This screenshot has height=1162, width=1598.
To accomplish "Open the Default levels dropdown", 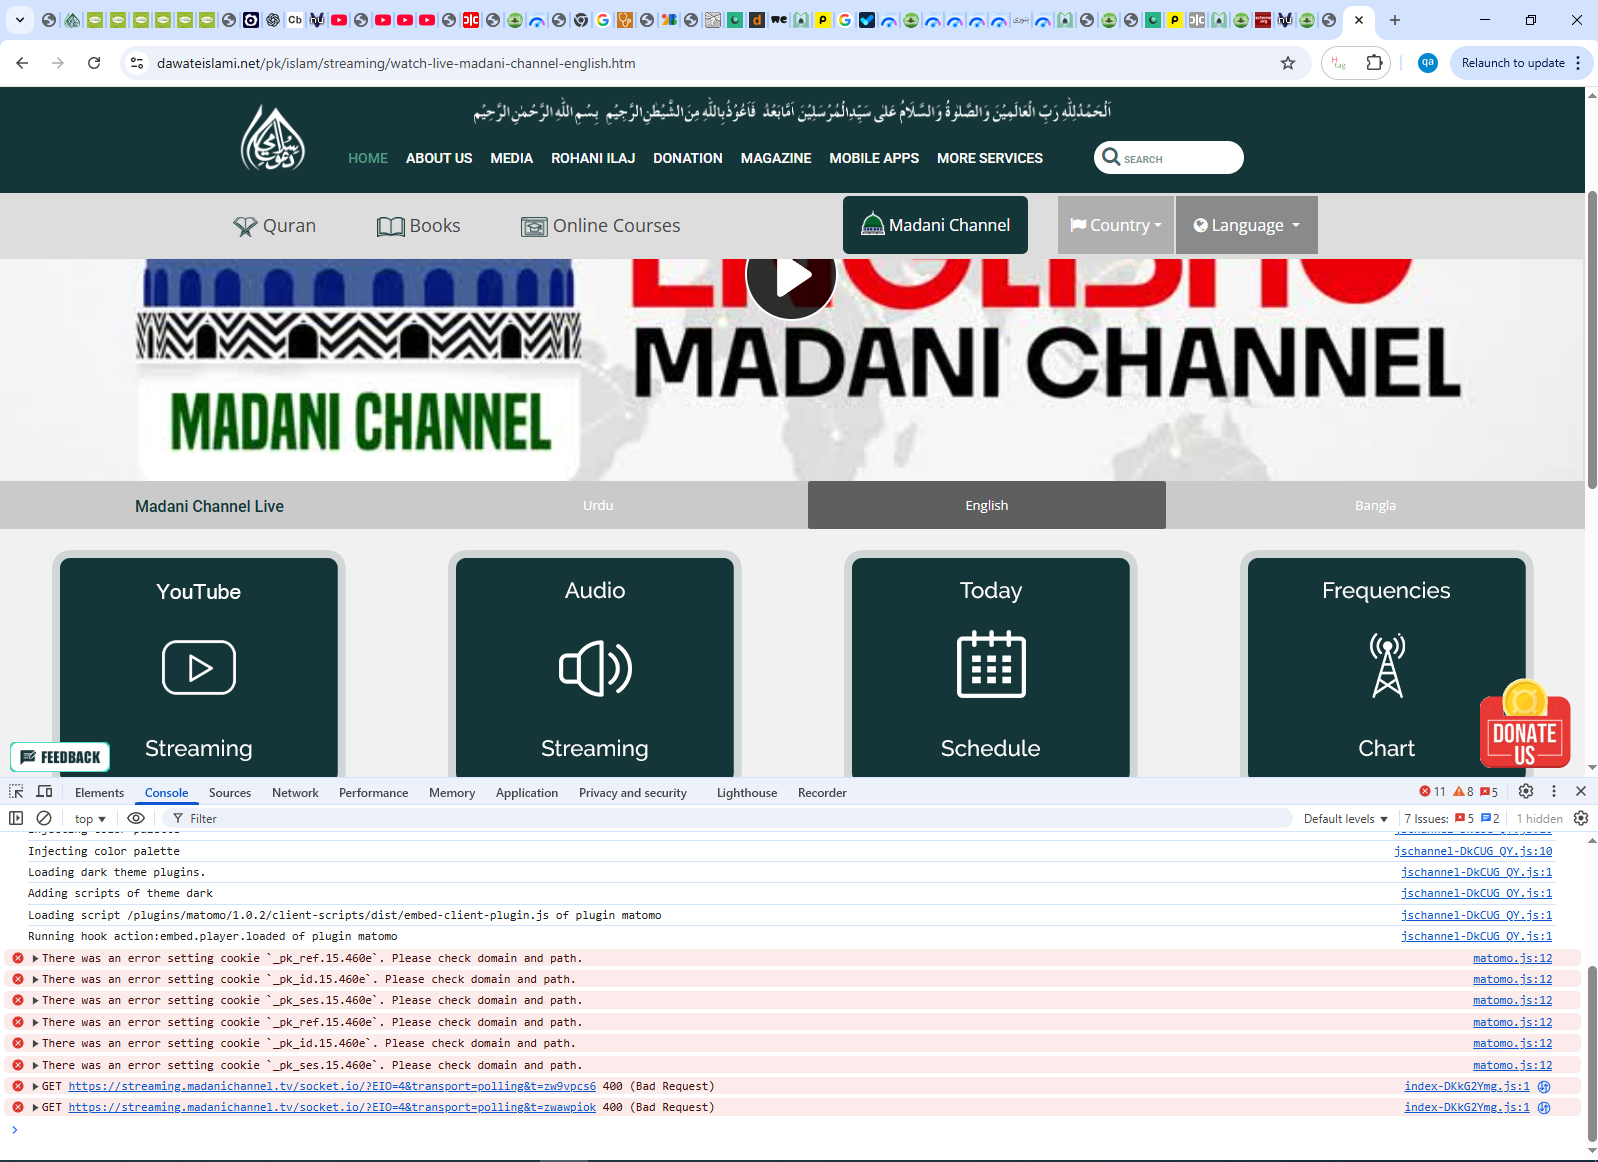I will (1345, 818).
